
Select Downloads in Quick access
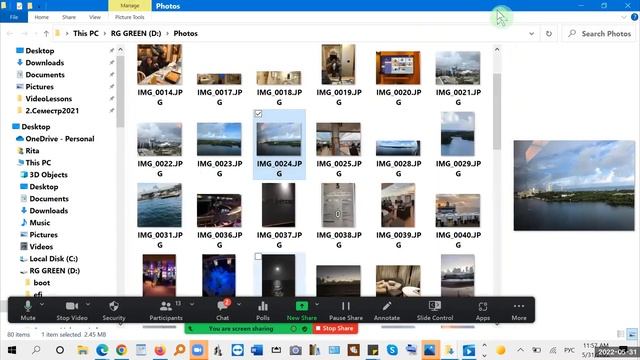44,62
